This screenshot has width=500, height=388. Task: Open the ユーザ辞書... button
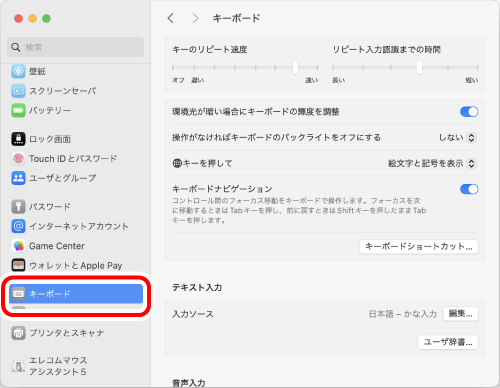point(448,342)
